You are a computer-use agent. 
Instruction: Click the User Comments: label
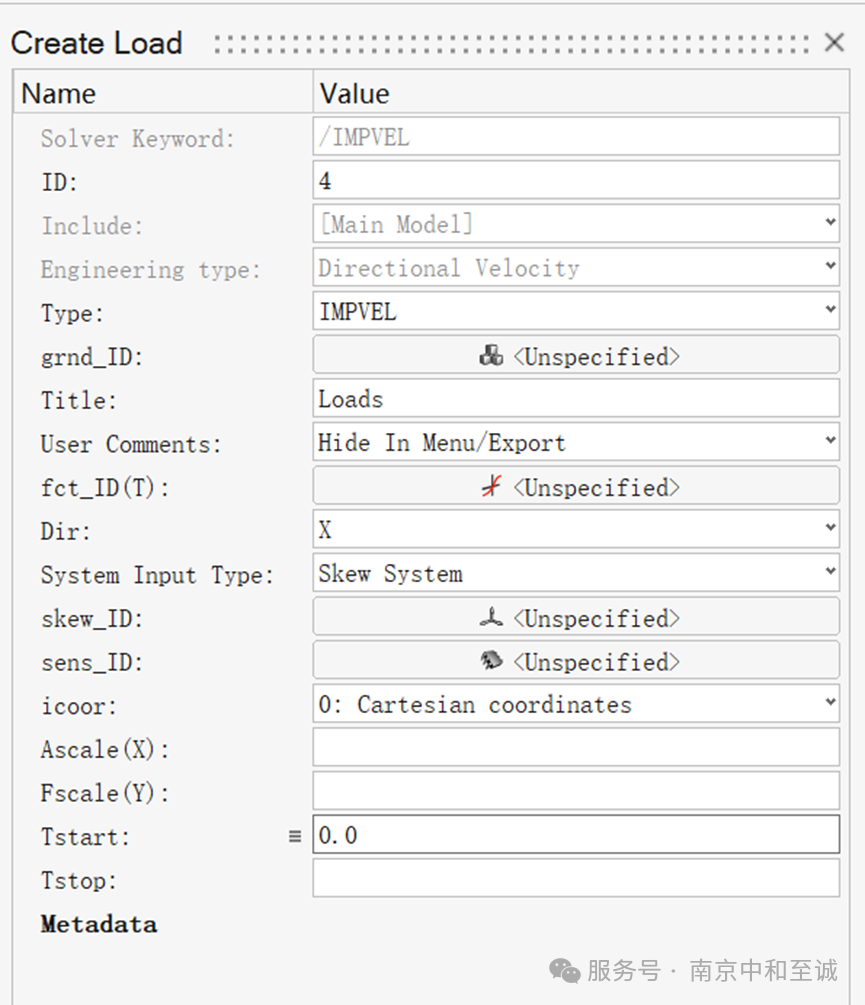pos(131,444)
